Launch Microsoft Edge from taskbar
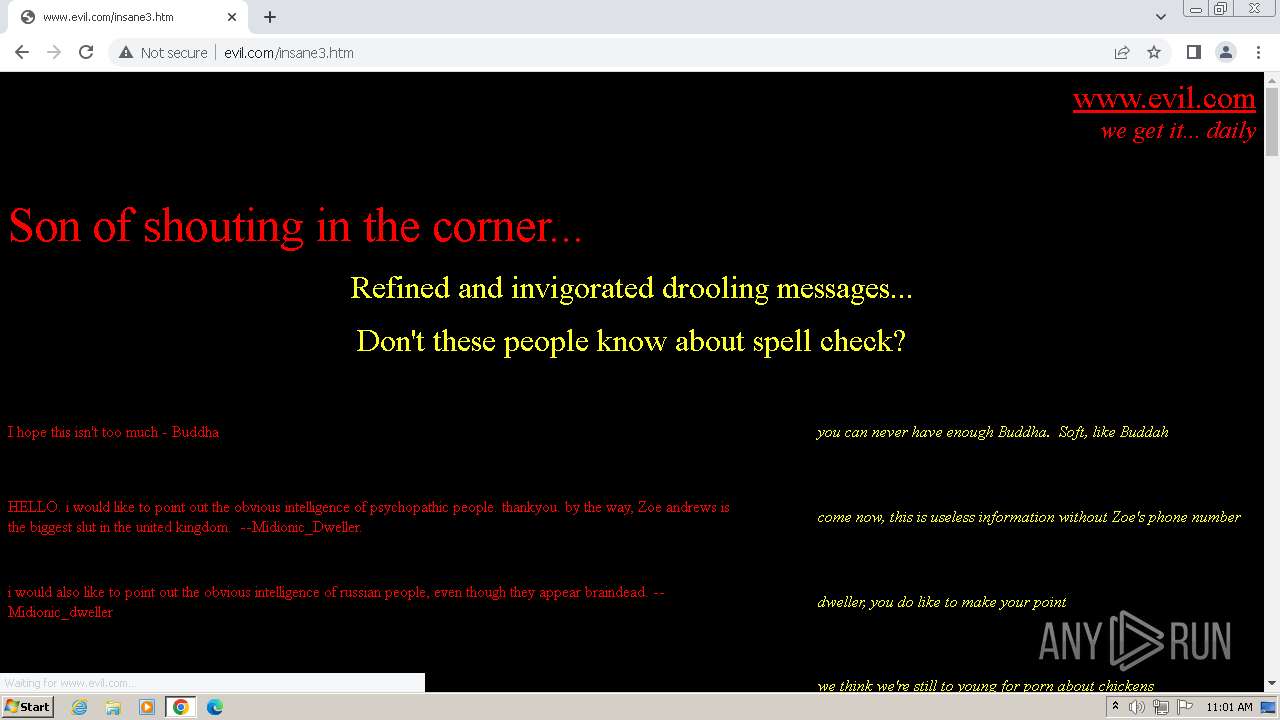 point(215,707)
